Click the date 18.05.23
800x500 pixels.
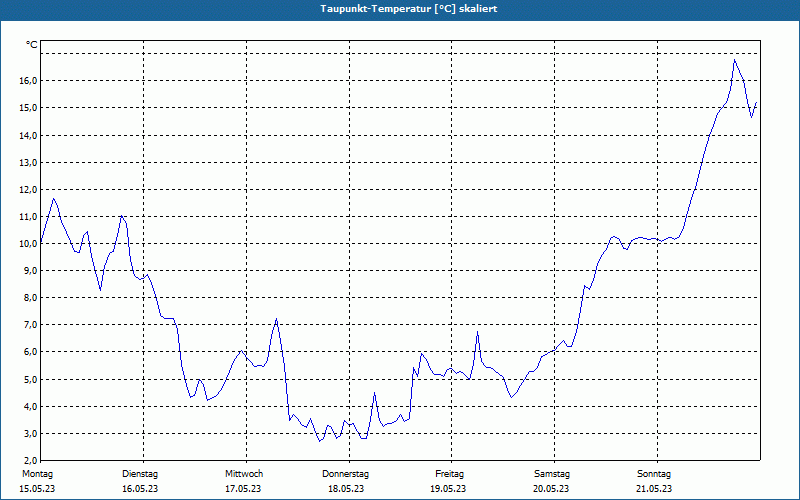[346, 489]
